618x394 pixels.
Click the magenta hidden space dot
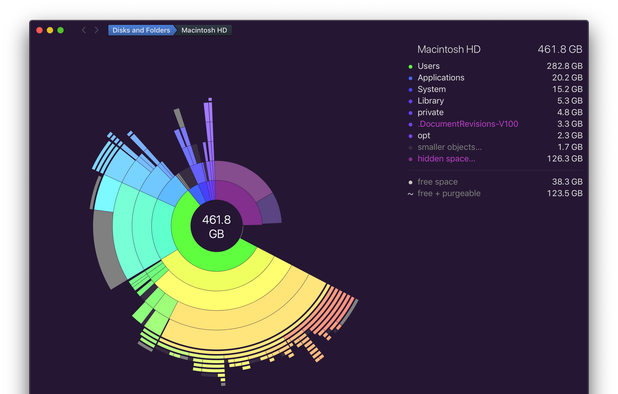410,159
